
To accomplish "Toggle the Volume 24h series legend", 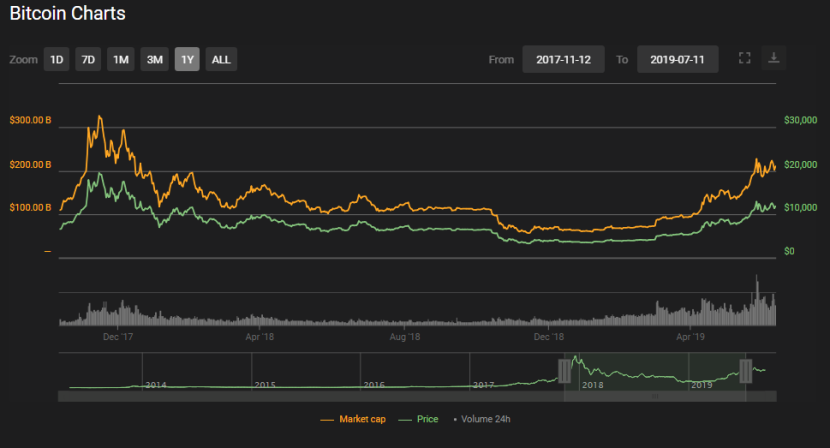I will pyautogui.click(x=482, y=419).
